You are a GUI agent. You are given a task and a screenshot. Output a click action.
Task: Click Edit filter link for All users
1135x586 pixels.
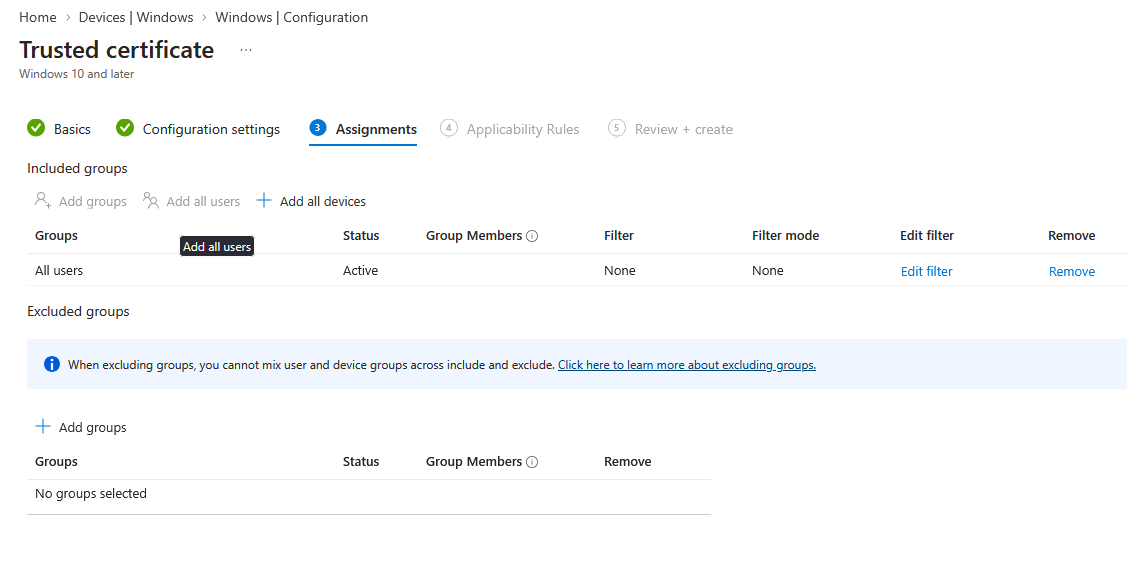point(927,271)
